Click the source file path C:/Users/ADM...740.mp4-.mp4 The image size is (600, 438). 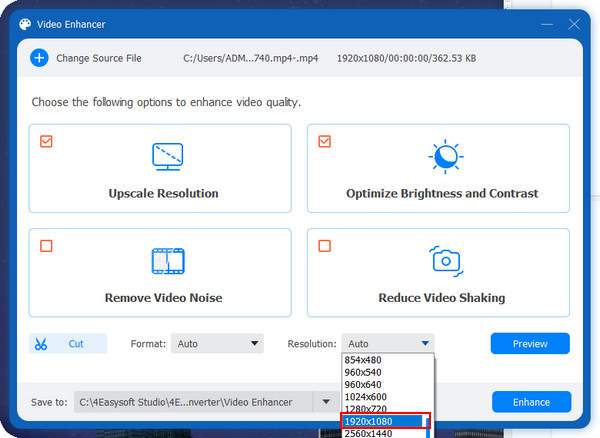251,58
